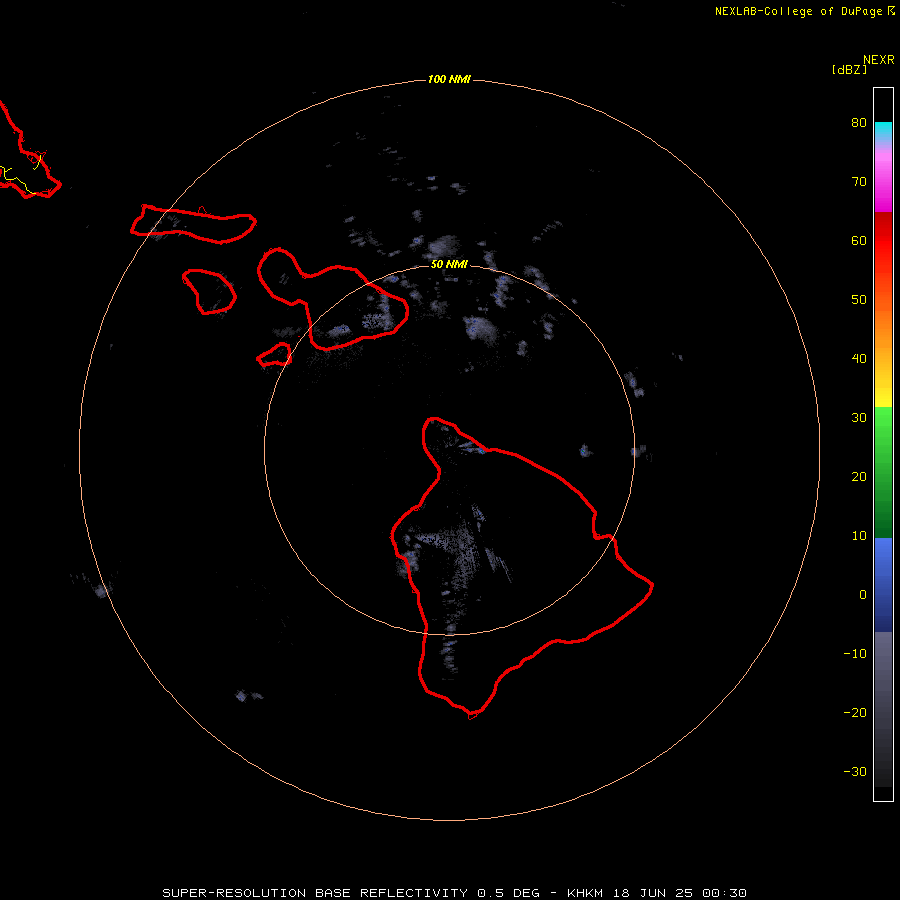Screen dimensions: 900x900
Task: Click the '70' value on the dBZ scale
Action: pos(859,181)
